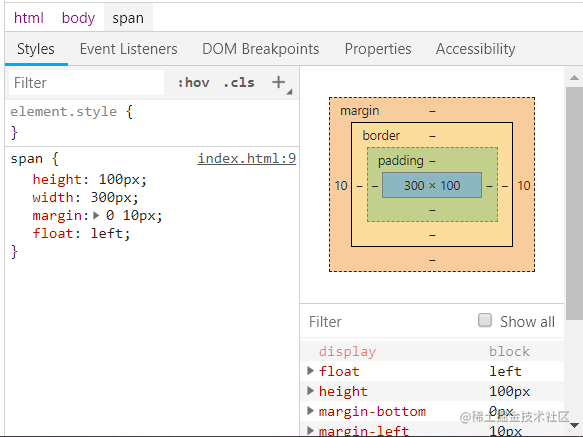
Task: Click the scrollbar down arrow
Action: 574,425
